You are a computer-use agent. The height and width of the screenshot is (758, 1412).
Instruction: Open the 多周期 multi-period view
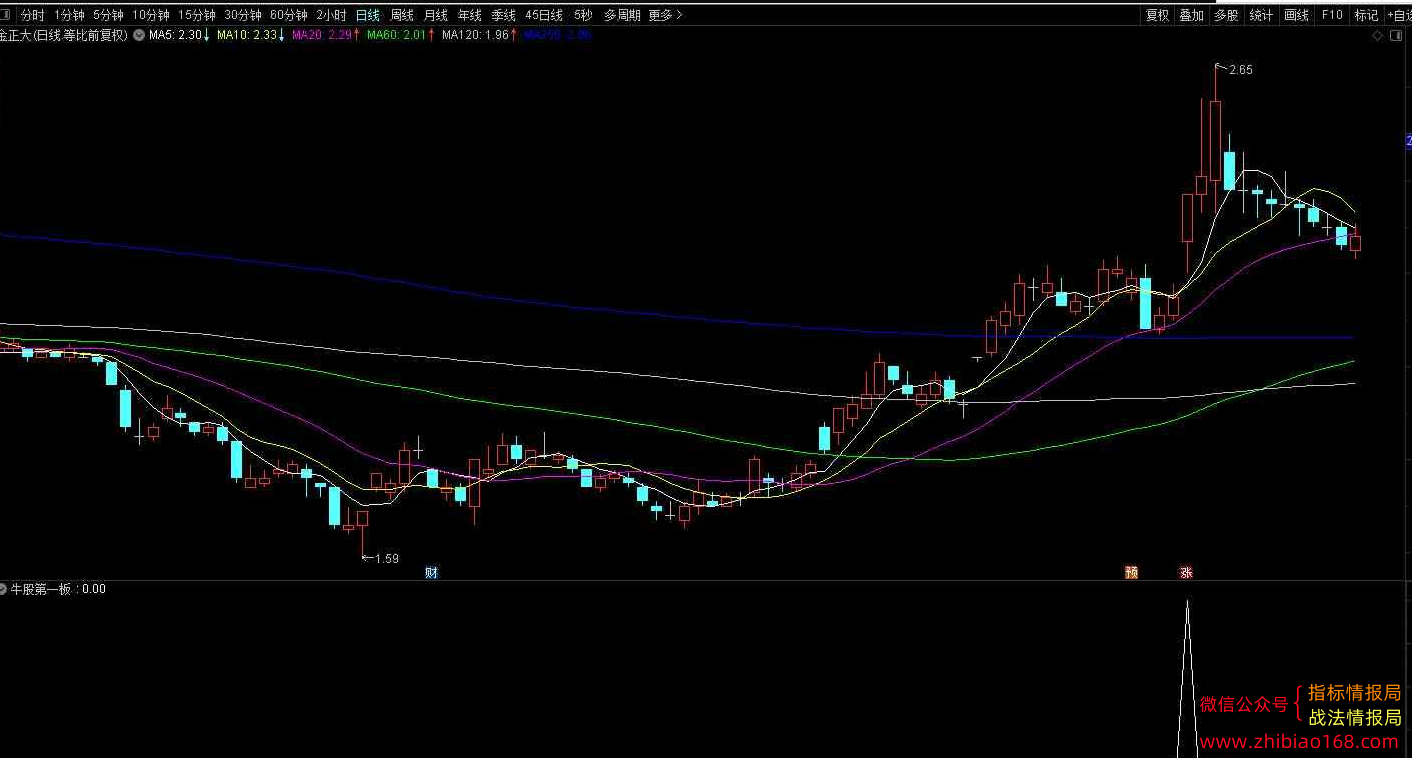(622, 15)
